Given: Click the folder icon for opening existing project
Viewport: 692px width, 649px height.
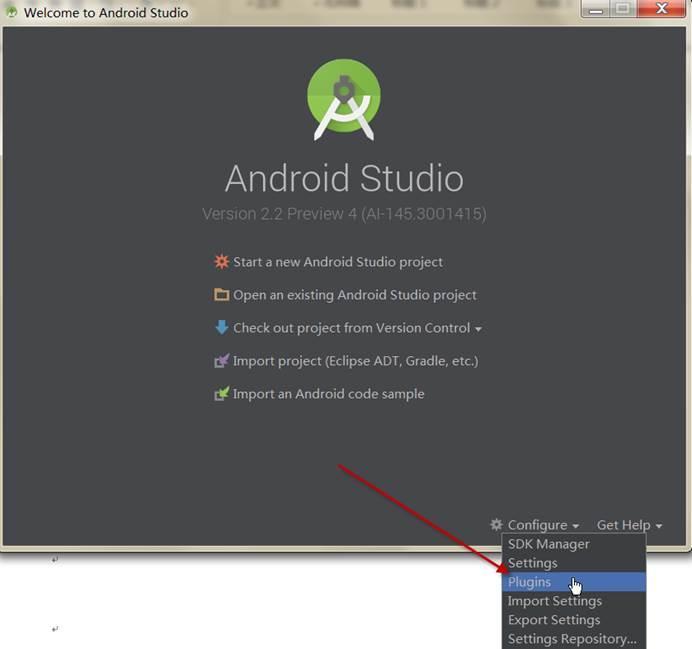Looking at the screenshot, I should (x=222, y=294).
